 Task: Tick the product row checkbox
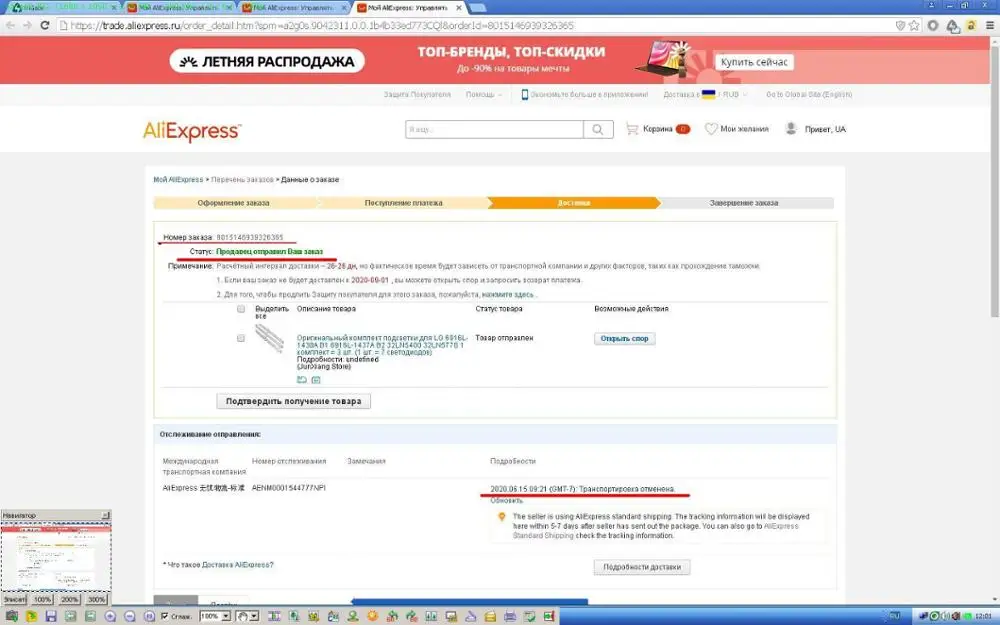tap(240, 338)
